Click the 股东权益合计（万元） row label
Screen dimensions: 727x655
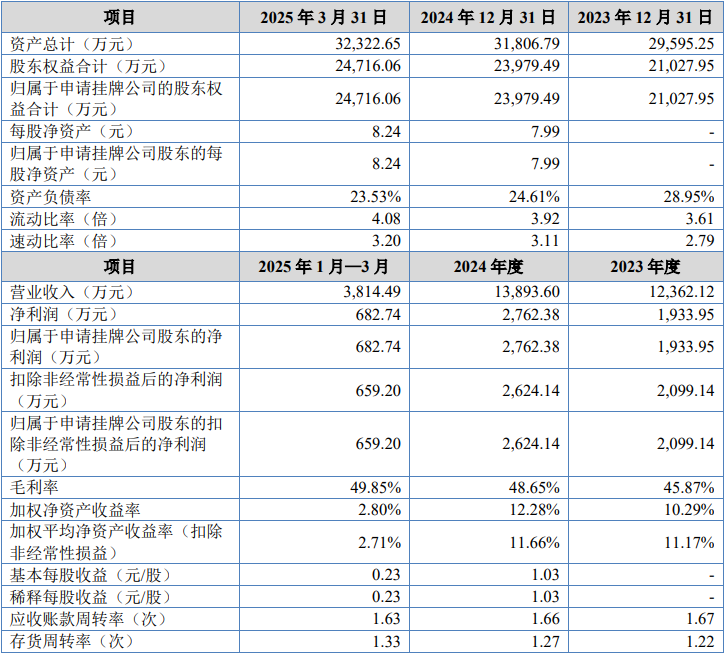tap(88, 66)
